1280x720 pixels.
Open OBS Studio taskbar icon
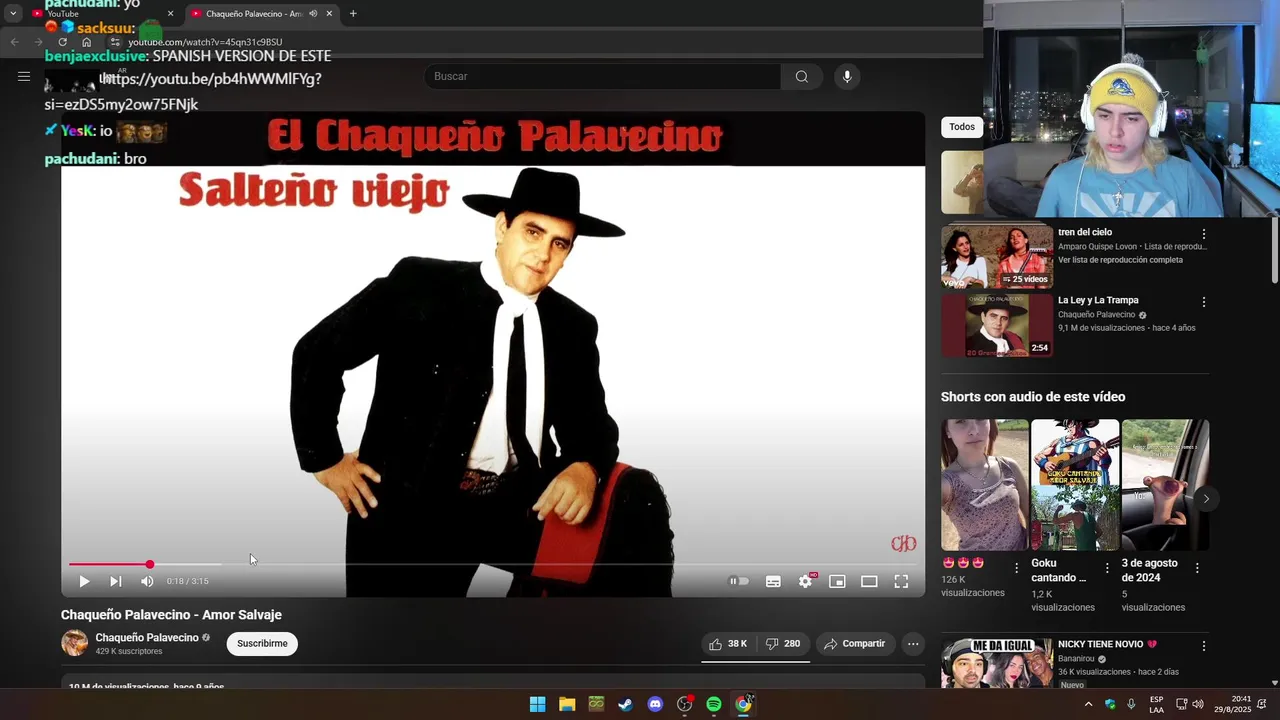[x=684, y=704]
